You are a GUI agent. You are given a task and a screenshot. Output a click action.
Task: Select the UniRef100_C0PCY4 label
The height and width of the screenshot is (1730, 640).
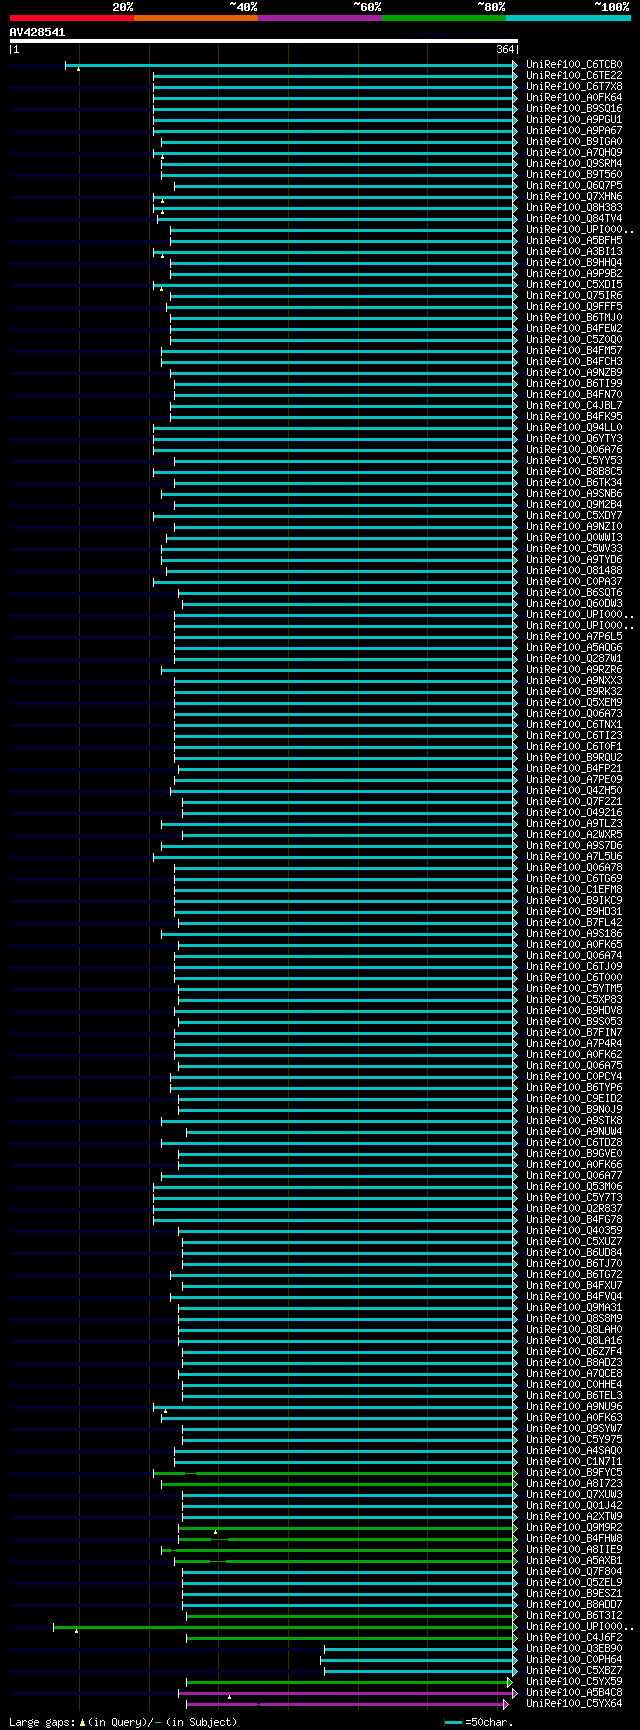coord(574,1077)
